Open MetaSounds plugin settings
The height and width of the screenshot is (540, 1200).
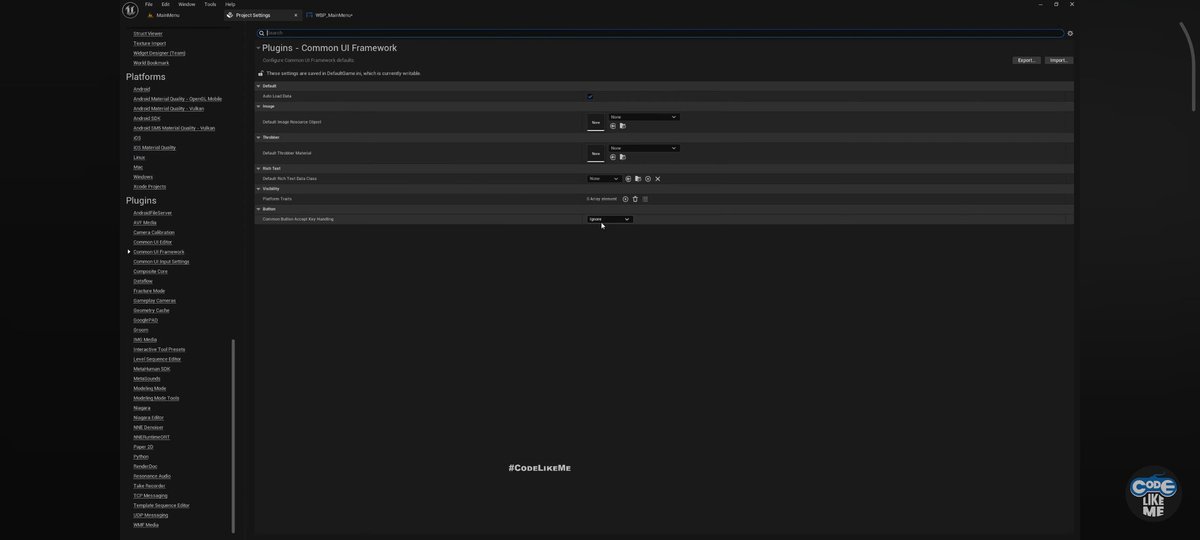click(147, 379)
